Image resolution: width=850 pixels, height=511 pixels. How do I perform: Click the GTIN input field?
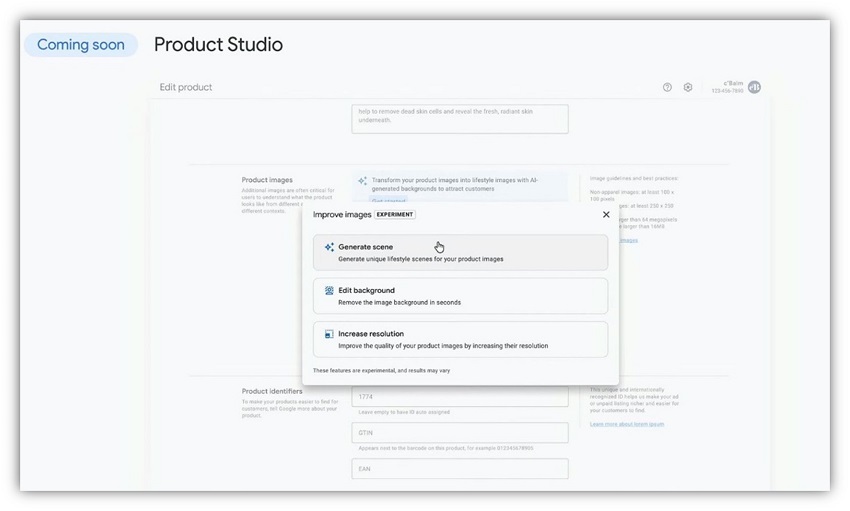tap(460, 432)
